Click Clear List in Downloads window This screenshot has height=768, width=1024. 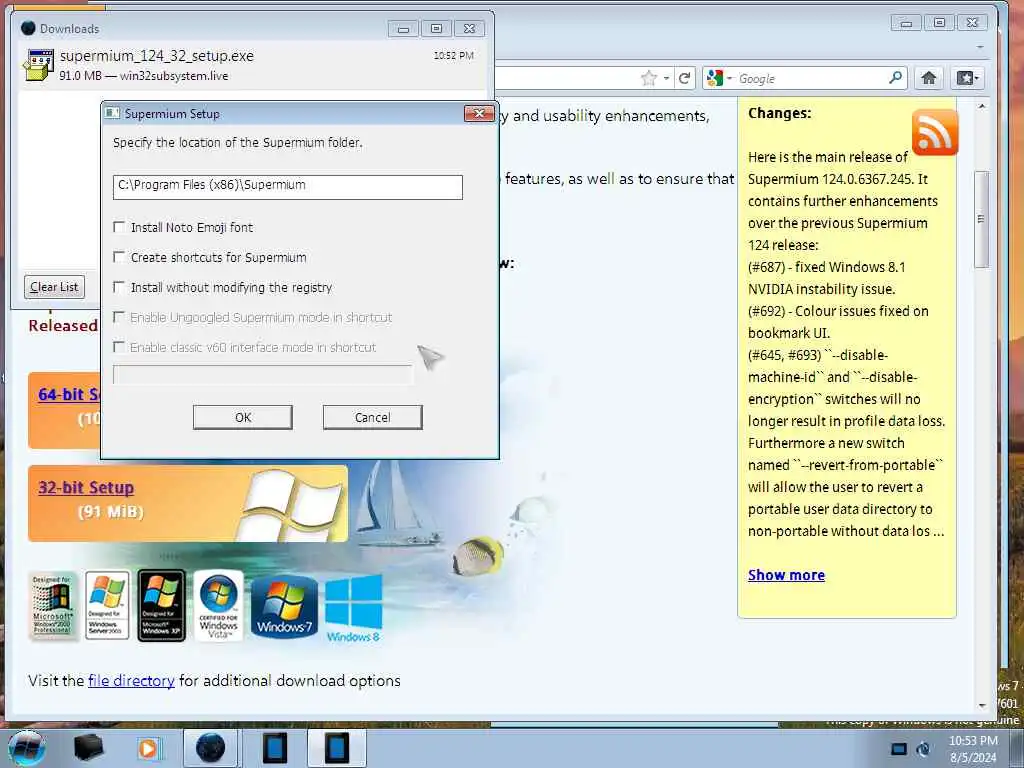(54, 287)
